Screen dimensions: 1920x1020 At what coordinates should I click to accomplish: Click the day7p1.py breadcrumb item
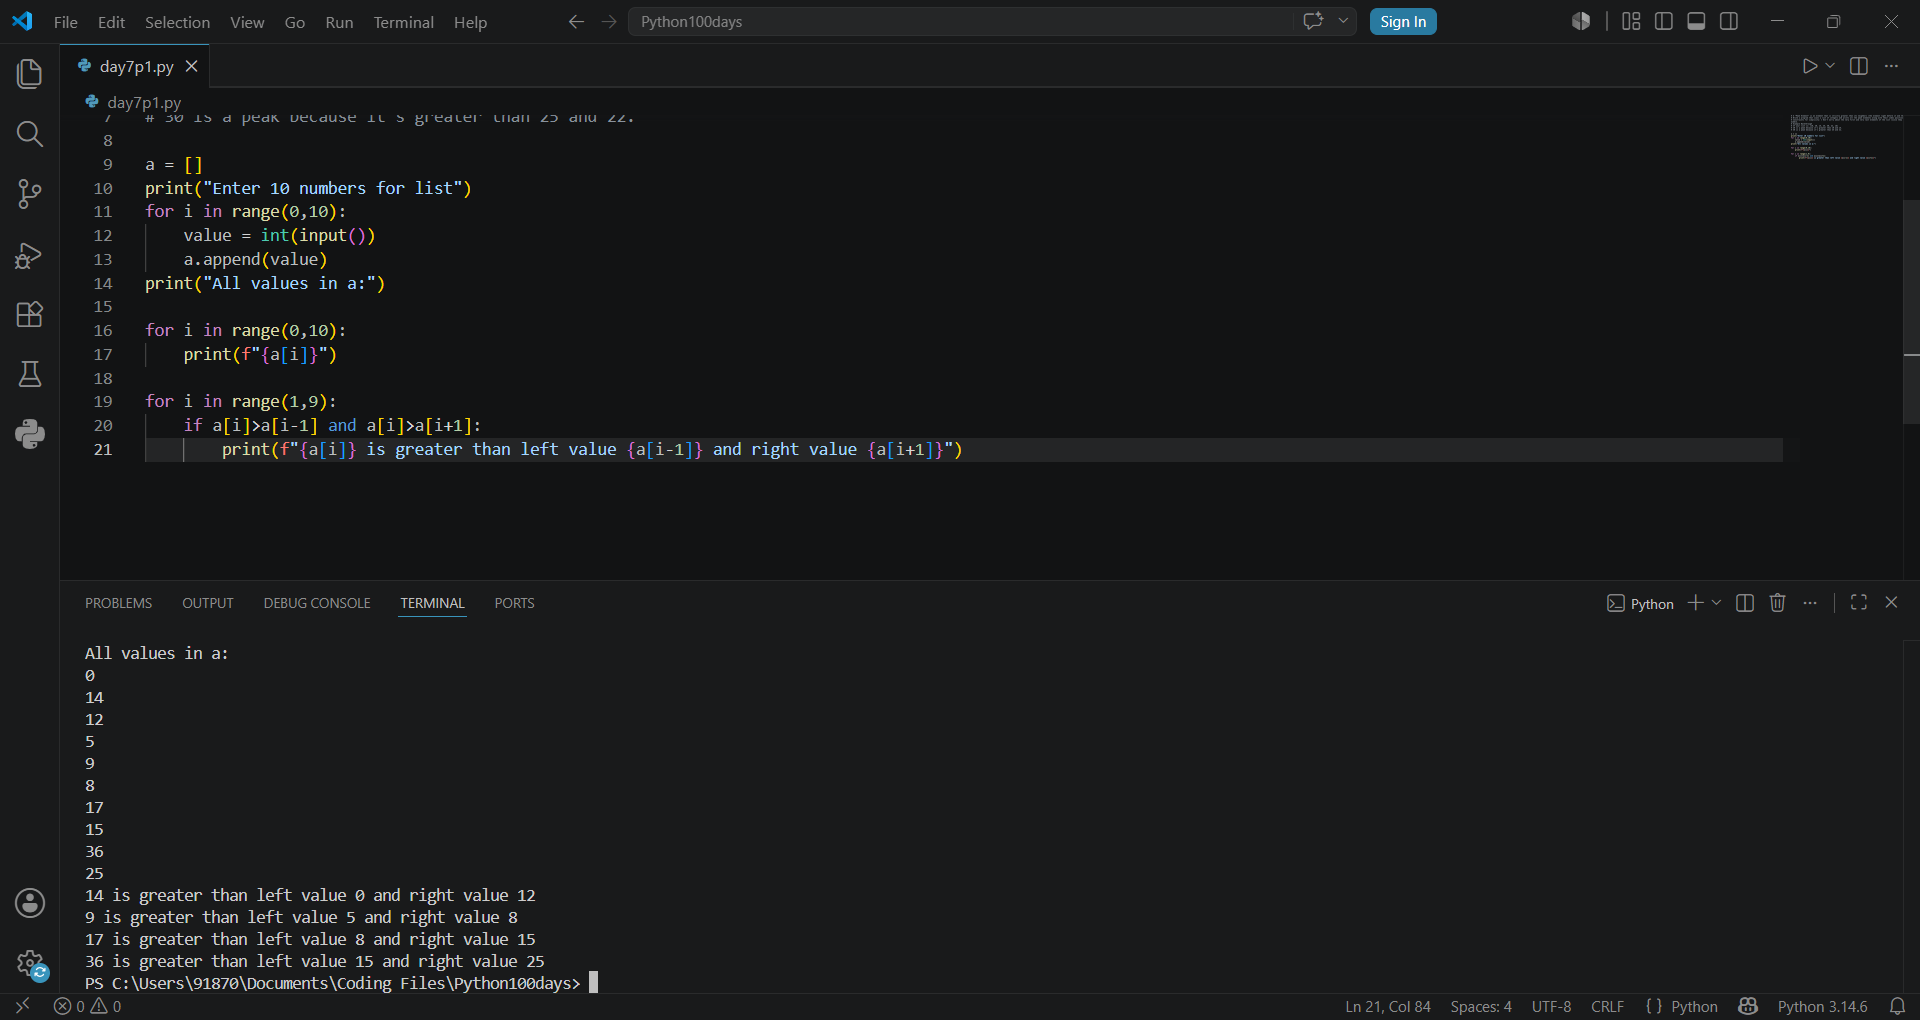[x=134, y=102]
